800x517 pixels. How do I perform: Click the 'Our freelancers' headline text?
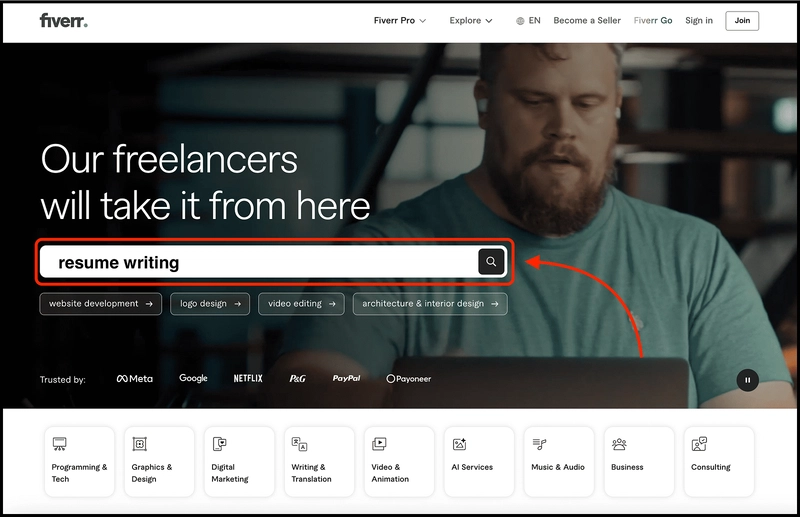(x=169, y=159)
